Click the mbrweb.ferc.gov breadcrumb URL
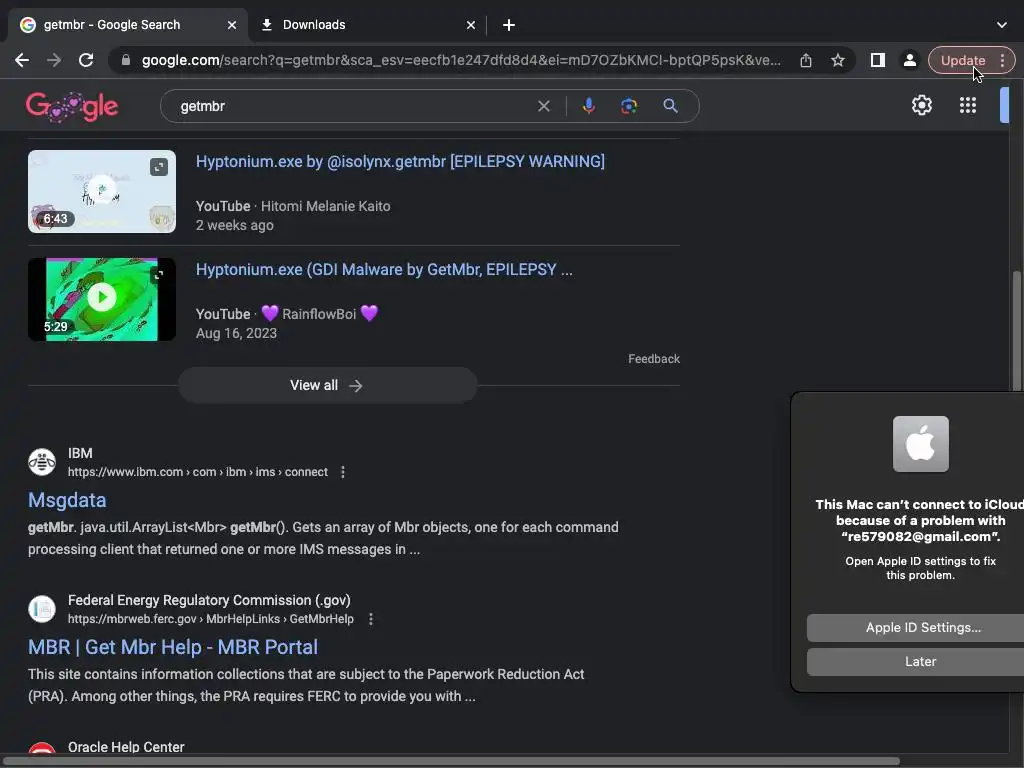Viewport: 1024px width, 768px height. click(211, 619)
